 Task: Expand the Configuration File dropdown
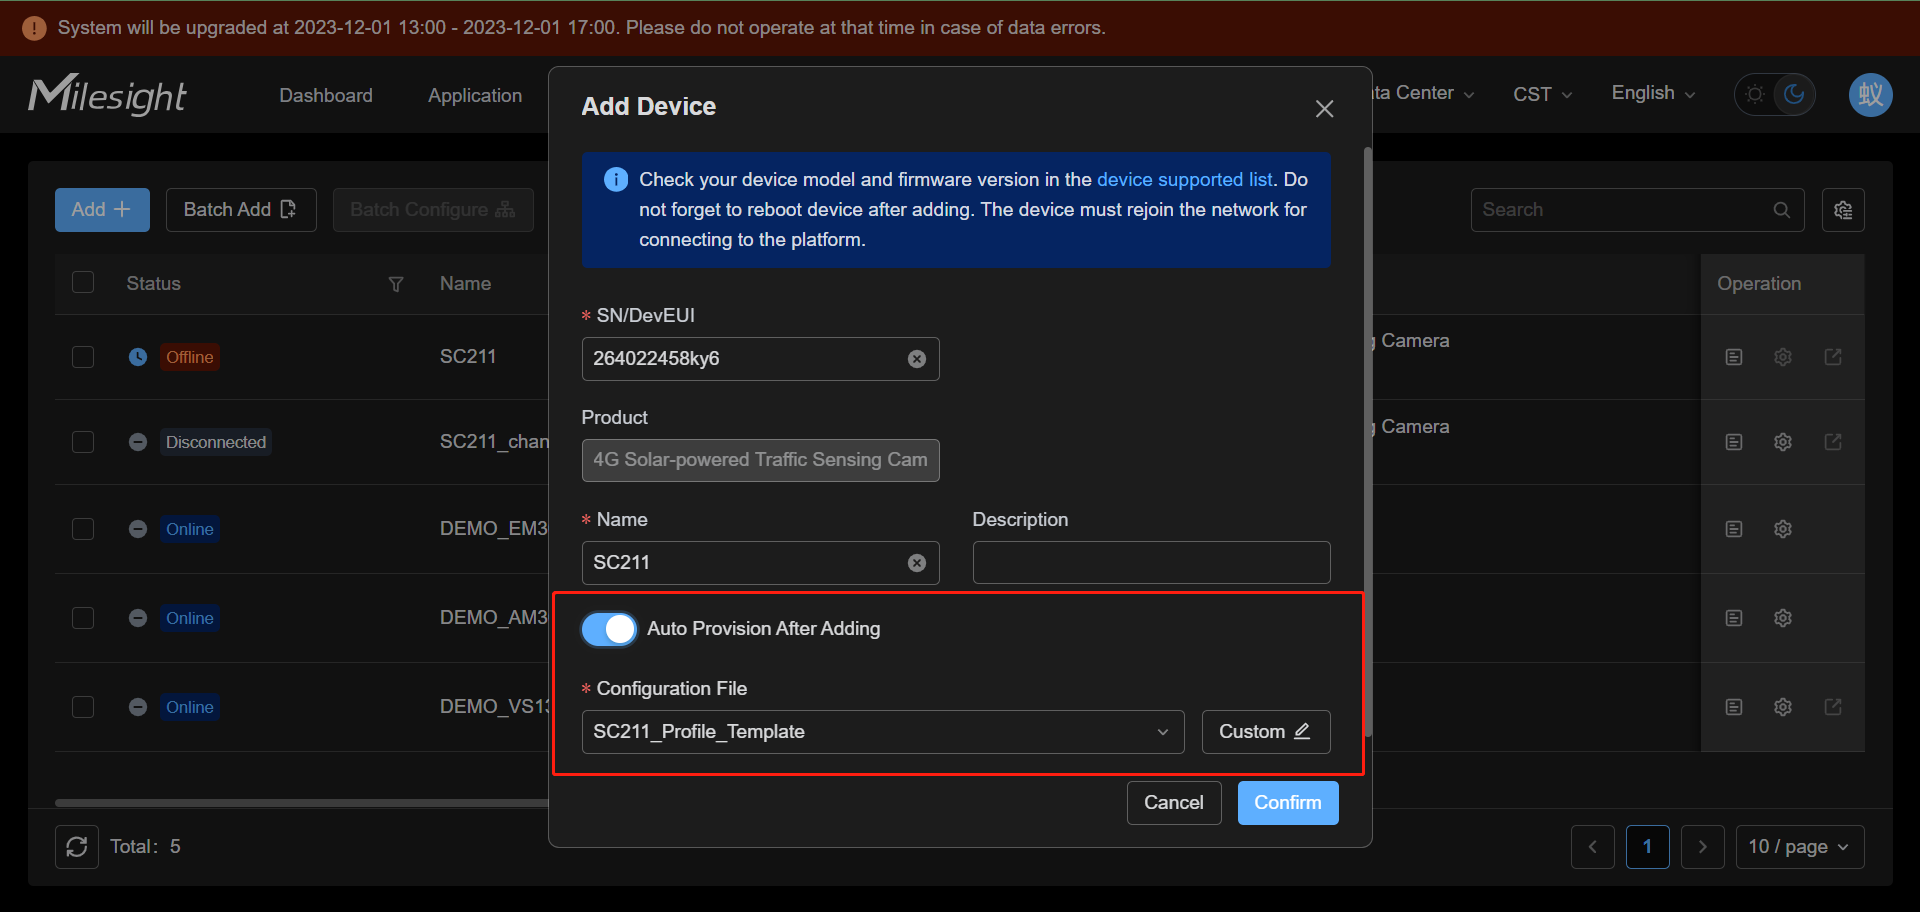point(883,732)
